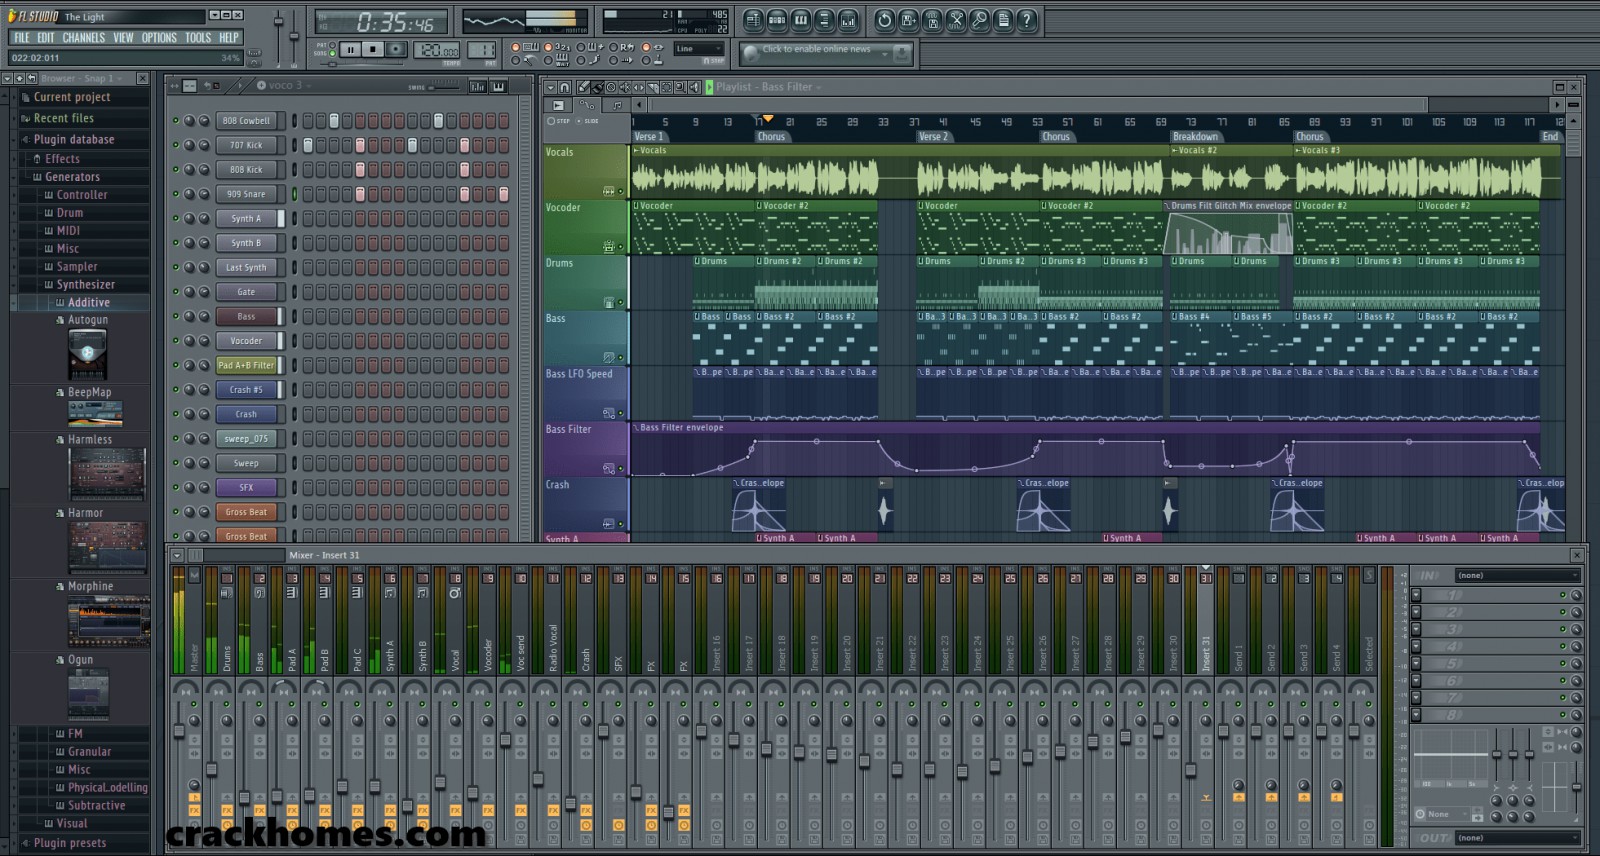The image size is (1600, 856).
Task: Open the EDIT menu
Action: [46, 38]
